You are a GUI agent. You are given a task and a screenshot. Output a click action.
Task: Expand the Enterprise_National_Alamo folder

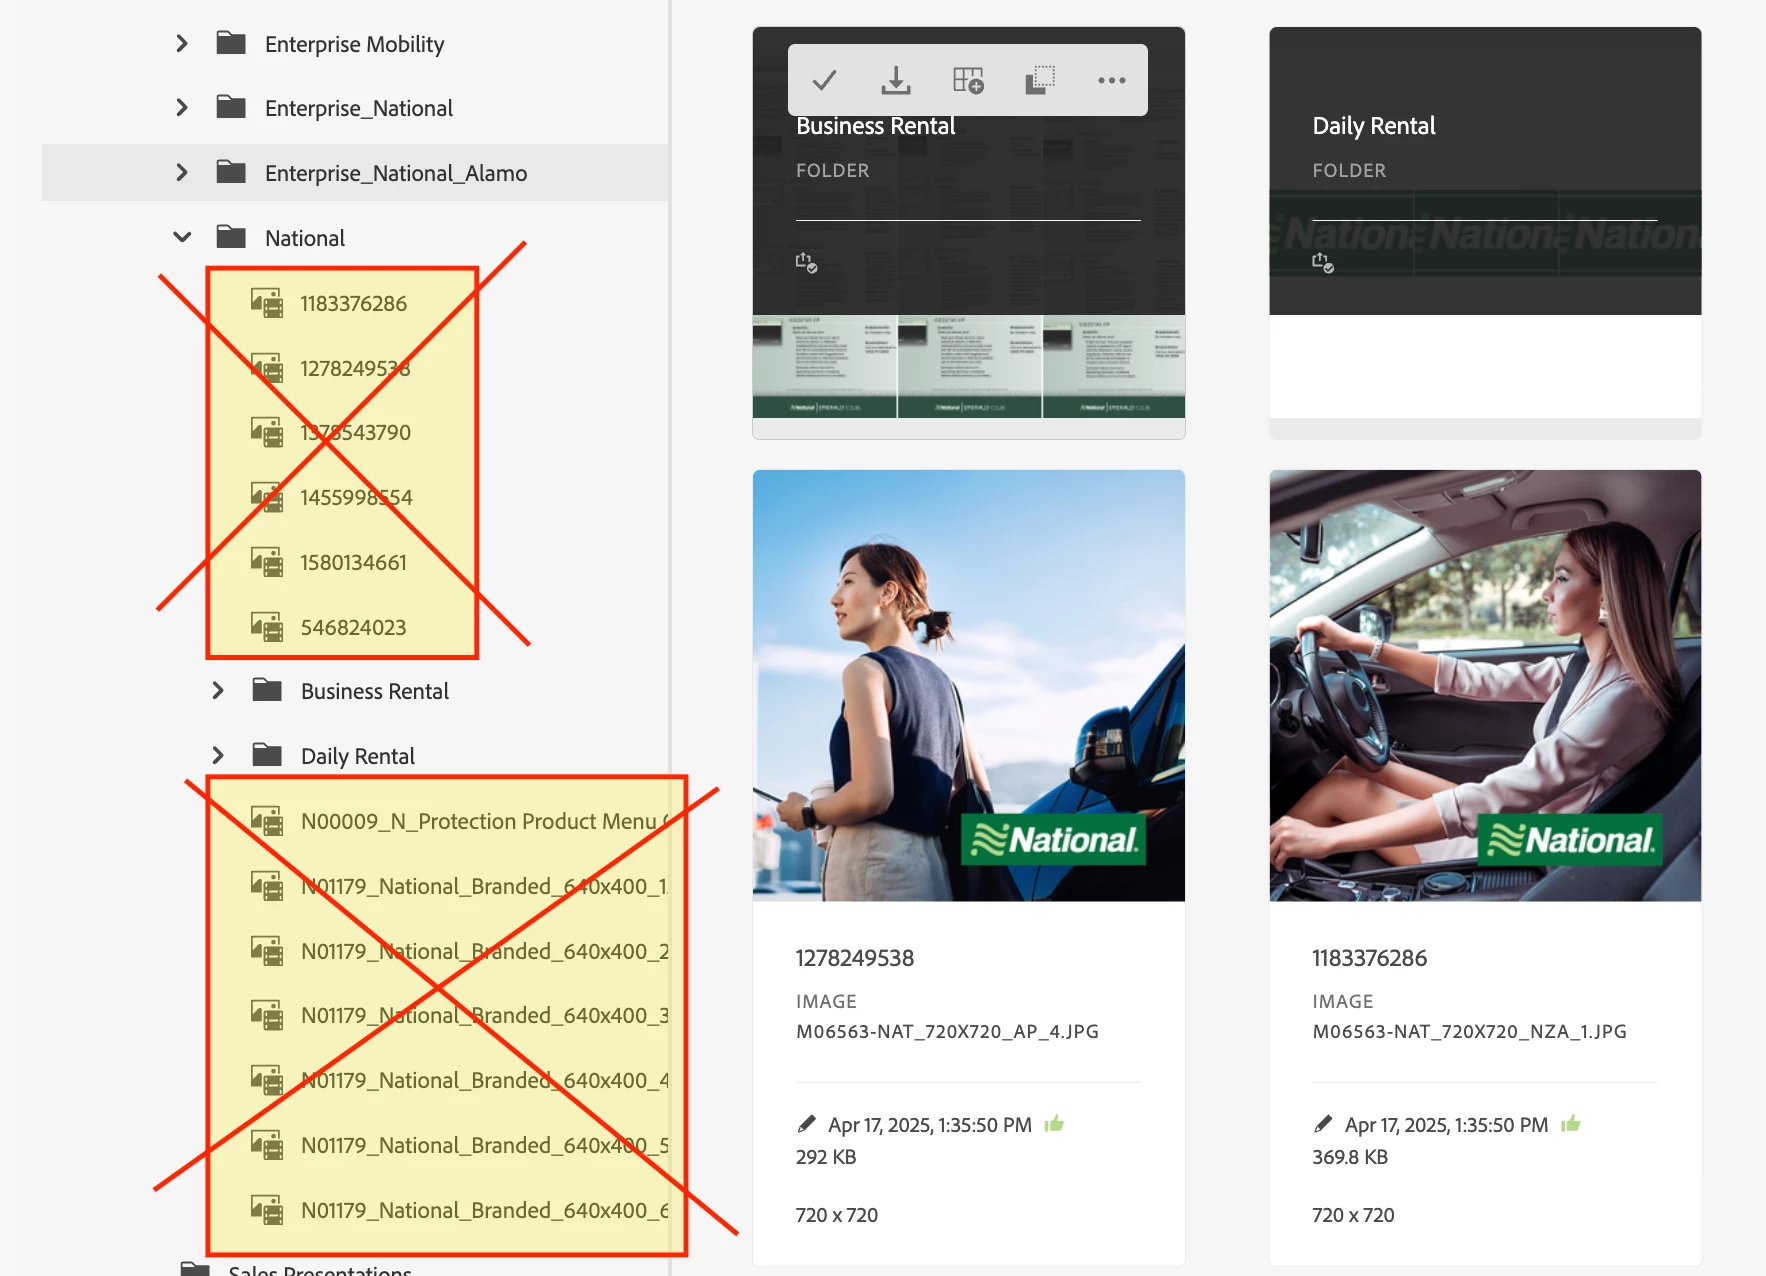coord(182,172)
